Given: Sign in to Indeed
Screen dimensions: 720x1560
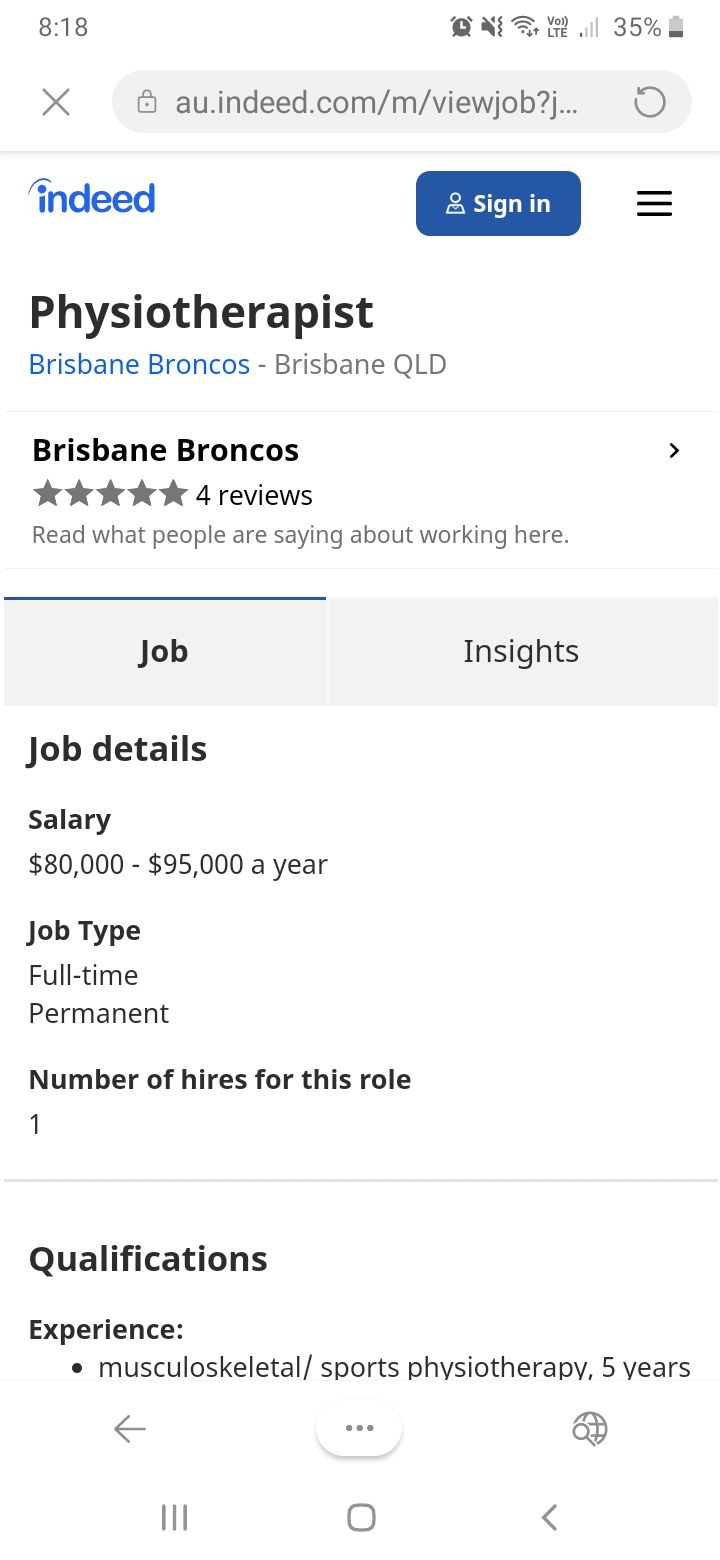Looking at the screenshot, I should click(498, 203).
